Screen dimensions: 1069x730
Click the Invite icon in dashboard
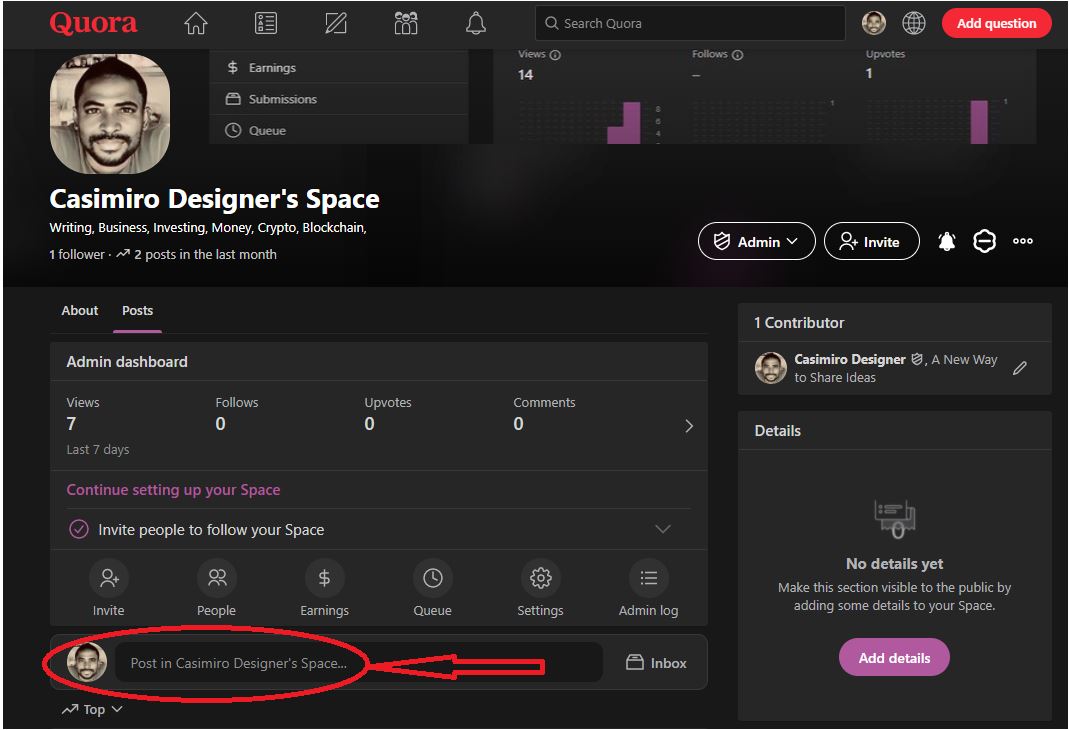coord(108,578)
